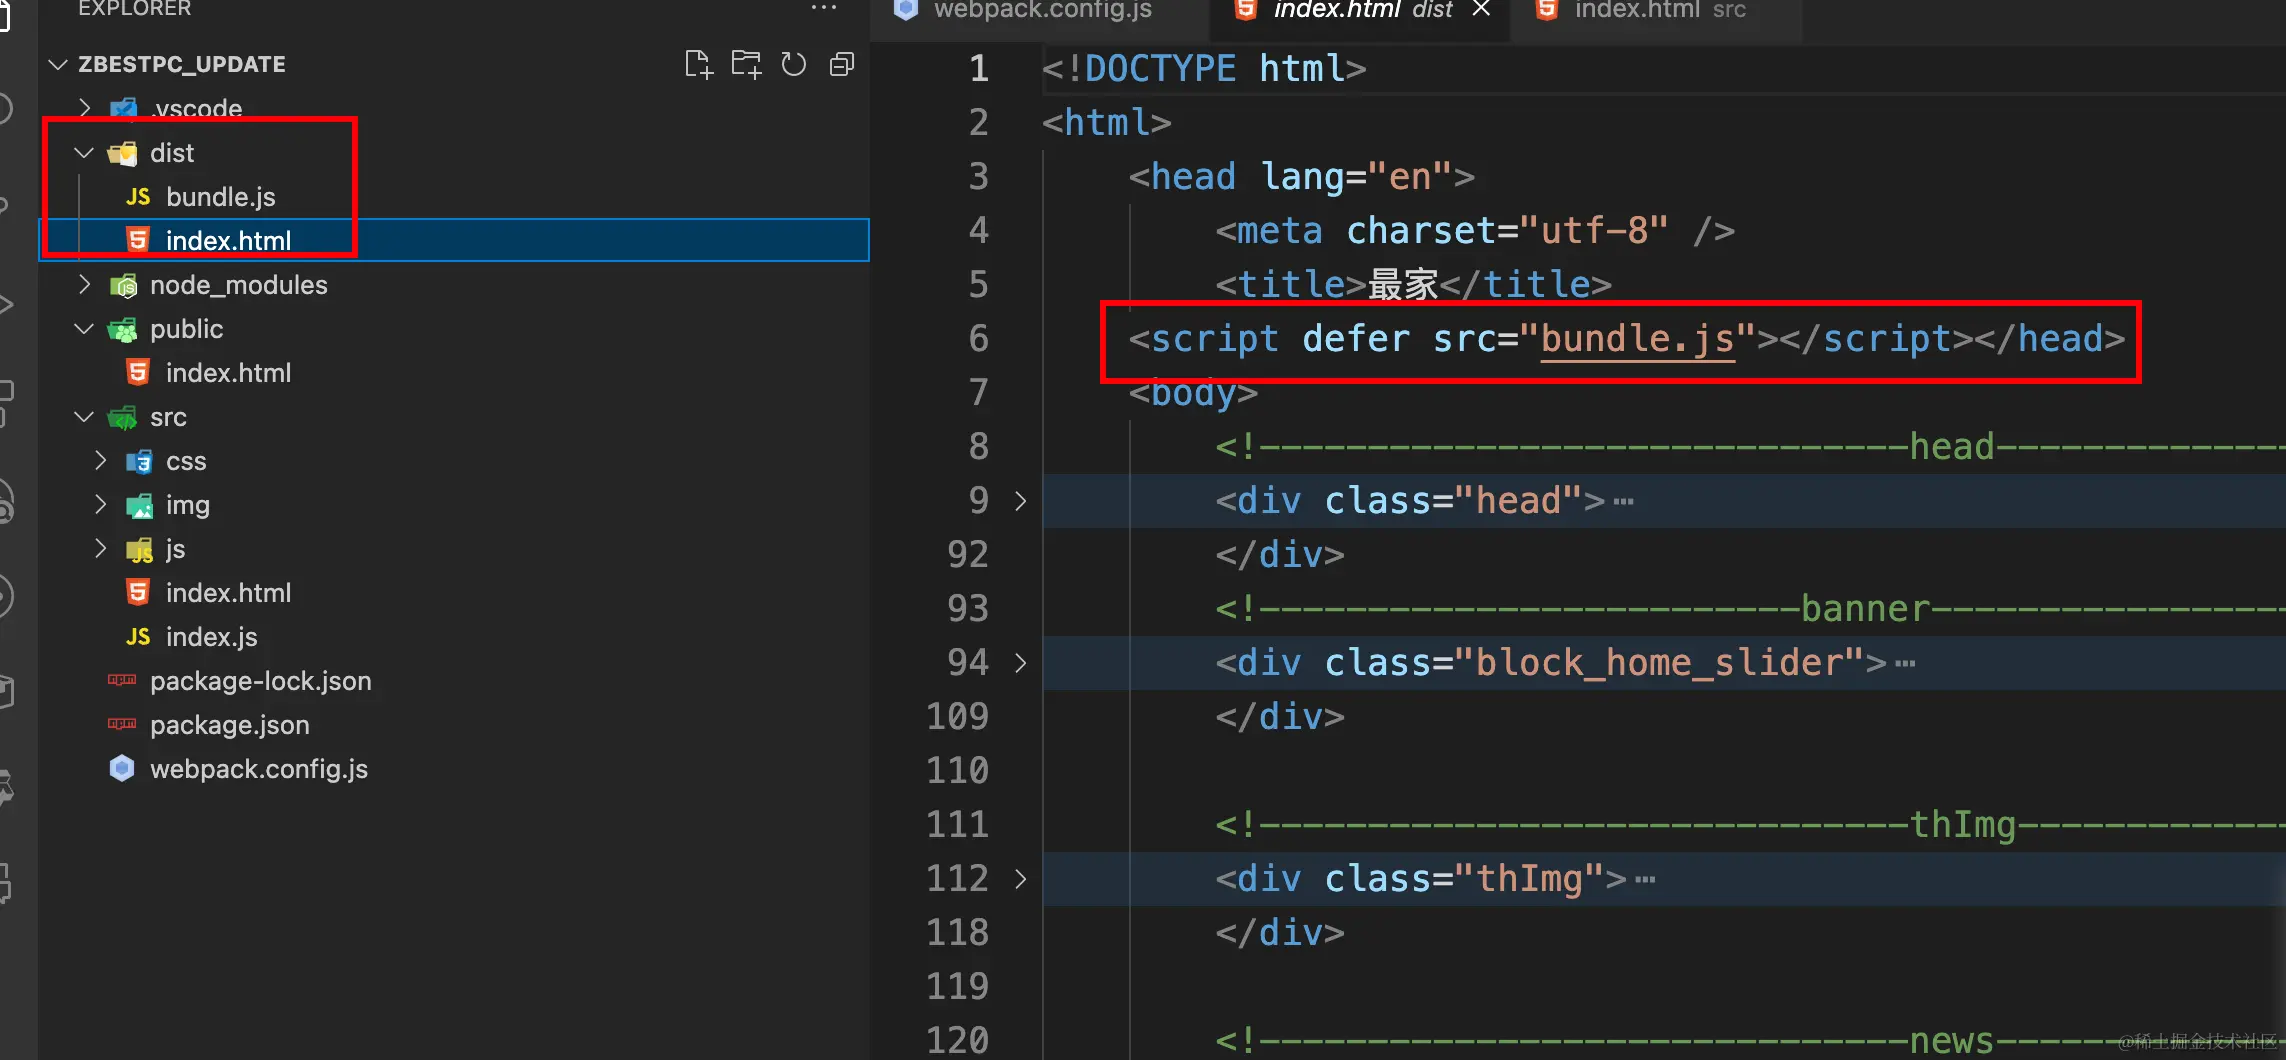Screen dimensions: 2286x1060
Task: Click the folded ellipsis after block_home_slider div
Action: (1905, 664)
